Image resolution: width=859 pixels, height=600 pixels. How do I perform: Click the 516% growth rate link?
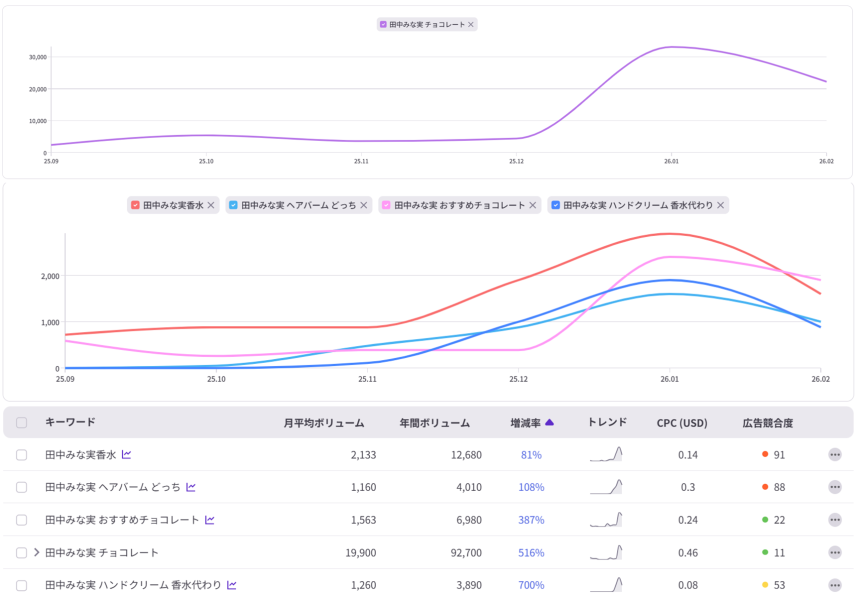(x=531, y=552)
